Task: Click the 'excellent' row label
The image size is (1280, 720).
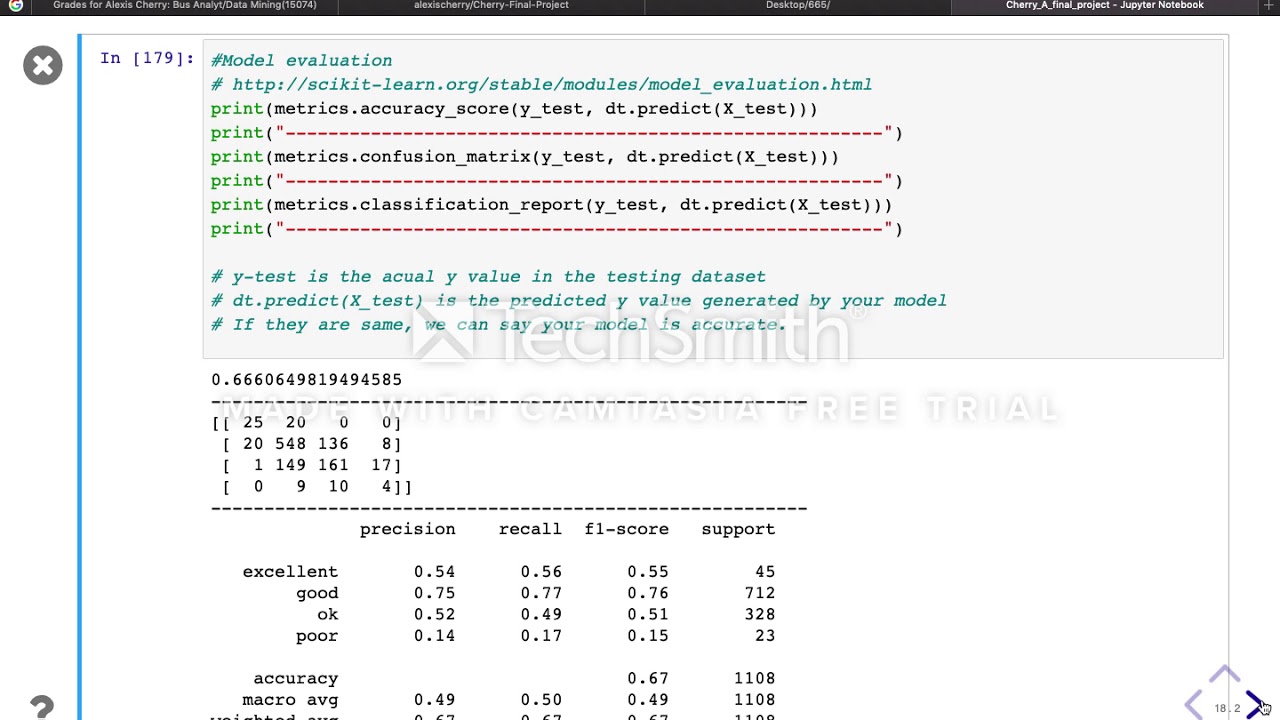Action: (290, 572)
